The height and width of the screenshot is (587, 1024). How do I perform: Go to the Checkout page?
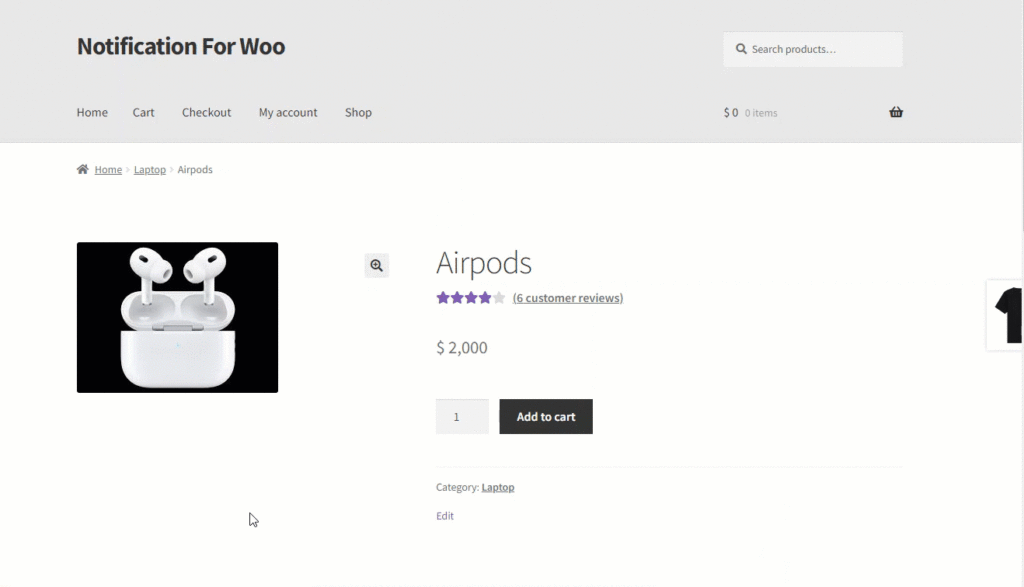pos(206,112)
